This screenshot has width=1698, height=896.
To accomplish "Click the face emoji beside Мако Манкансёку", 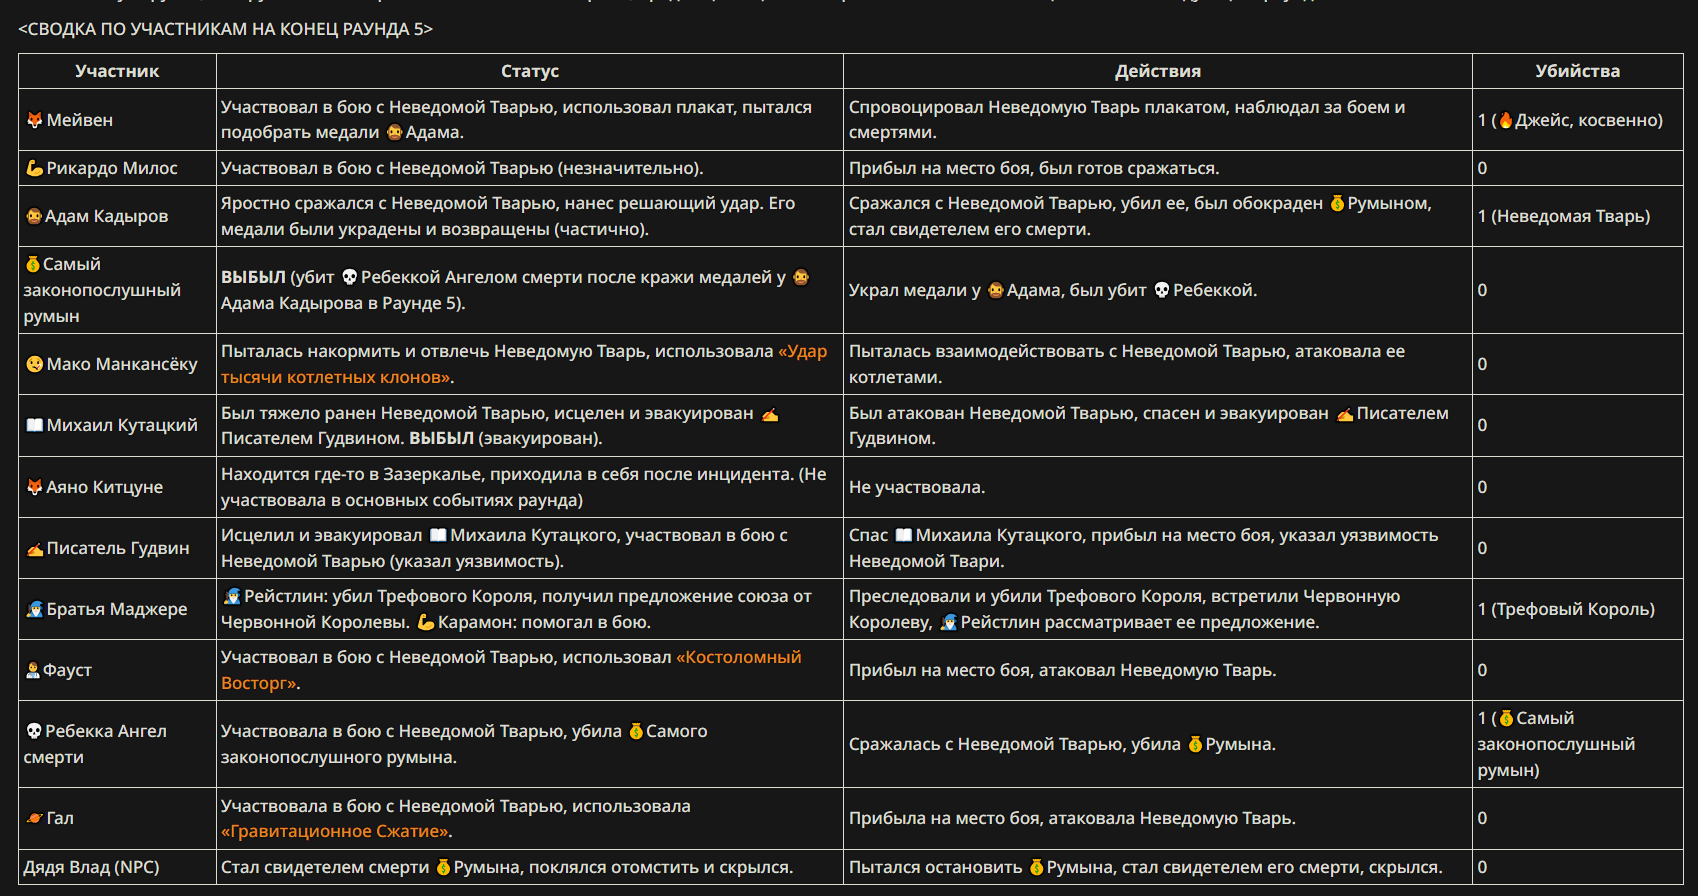I will [34, 364].
